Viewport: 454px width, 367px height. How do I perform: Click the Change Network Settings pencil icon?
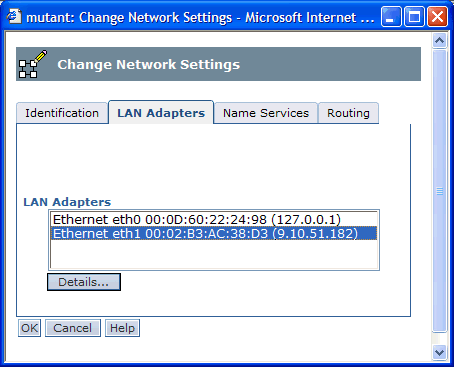33,64
